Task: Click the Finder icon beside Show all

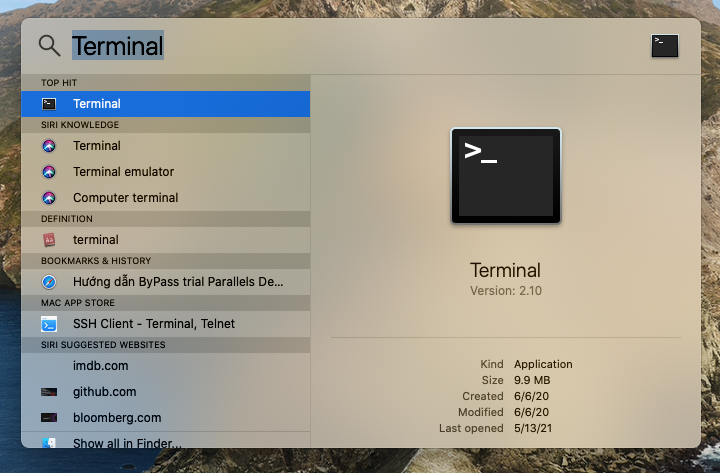Action: (x=49, y=442)
